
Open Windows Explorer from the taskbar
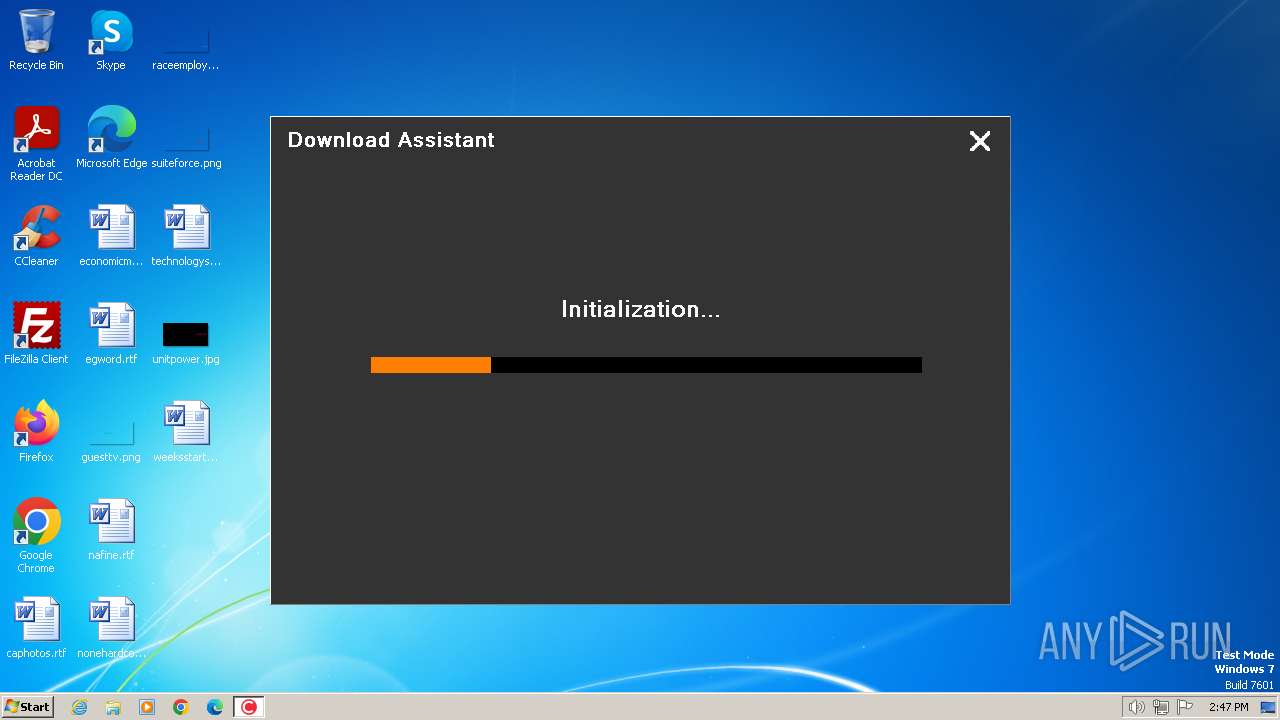point(113,707)
